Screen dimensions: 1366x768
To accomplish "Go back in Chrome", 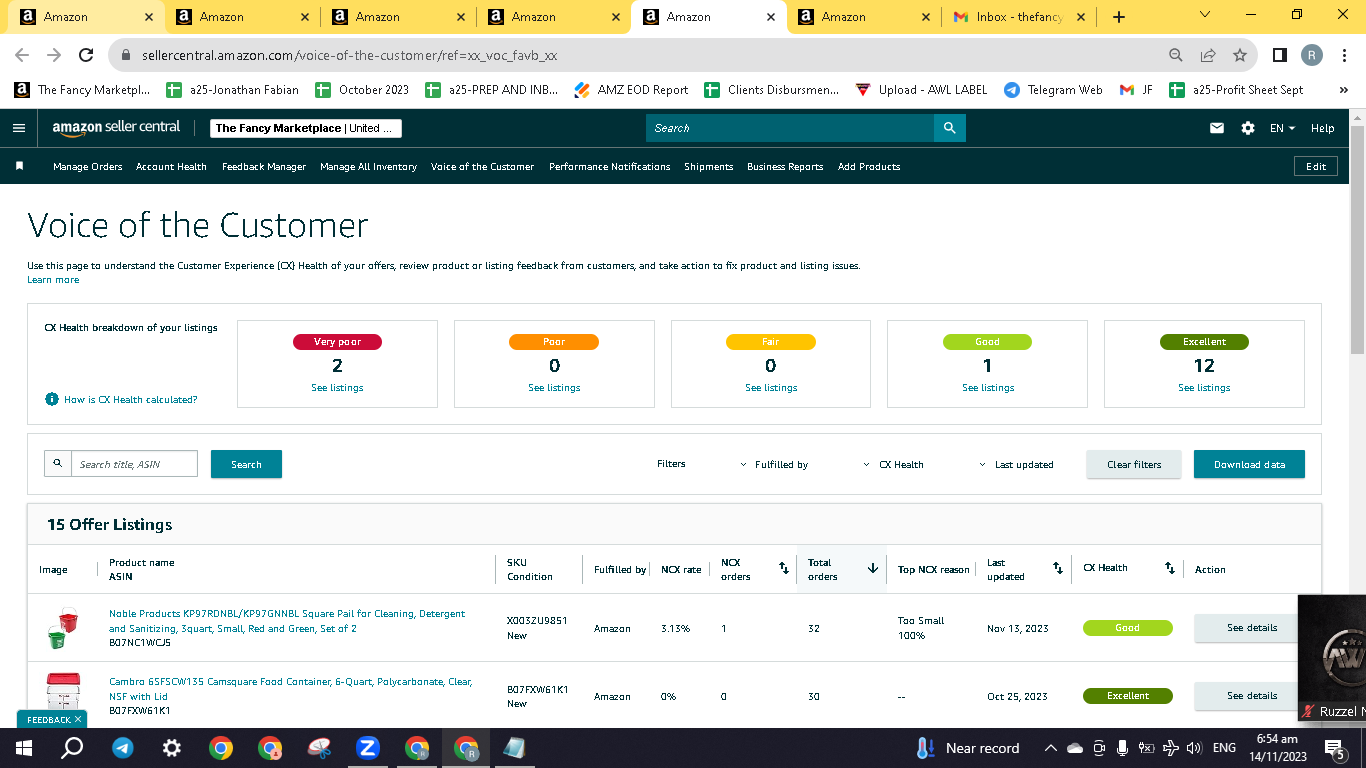I will pyautogui.click(x=22, y=55).
